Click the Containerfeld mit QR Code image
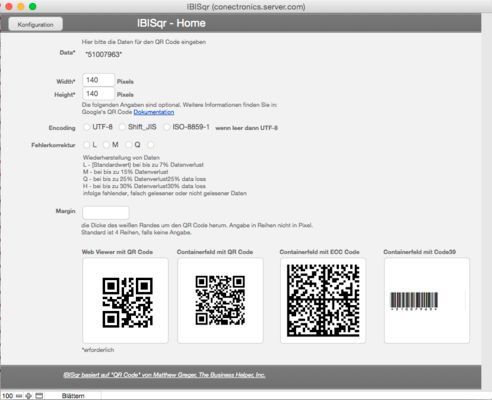Image resolution: width=492 pixels, height=400 pixels. pos(220,300)
